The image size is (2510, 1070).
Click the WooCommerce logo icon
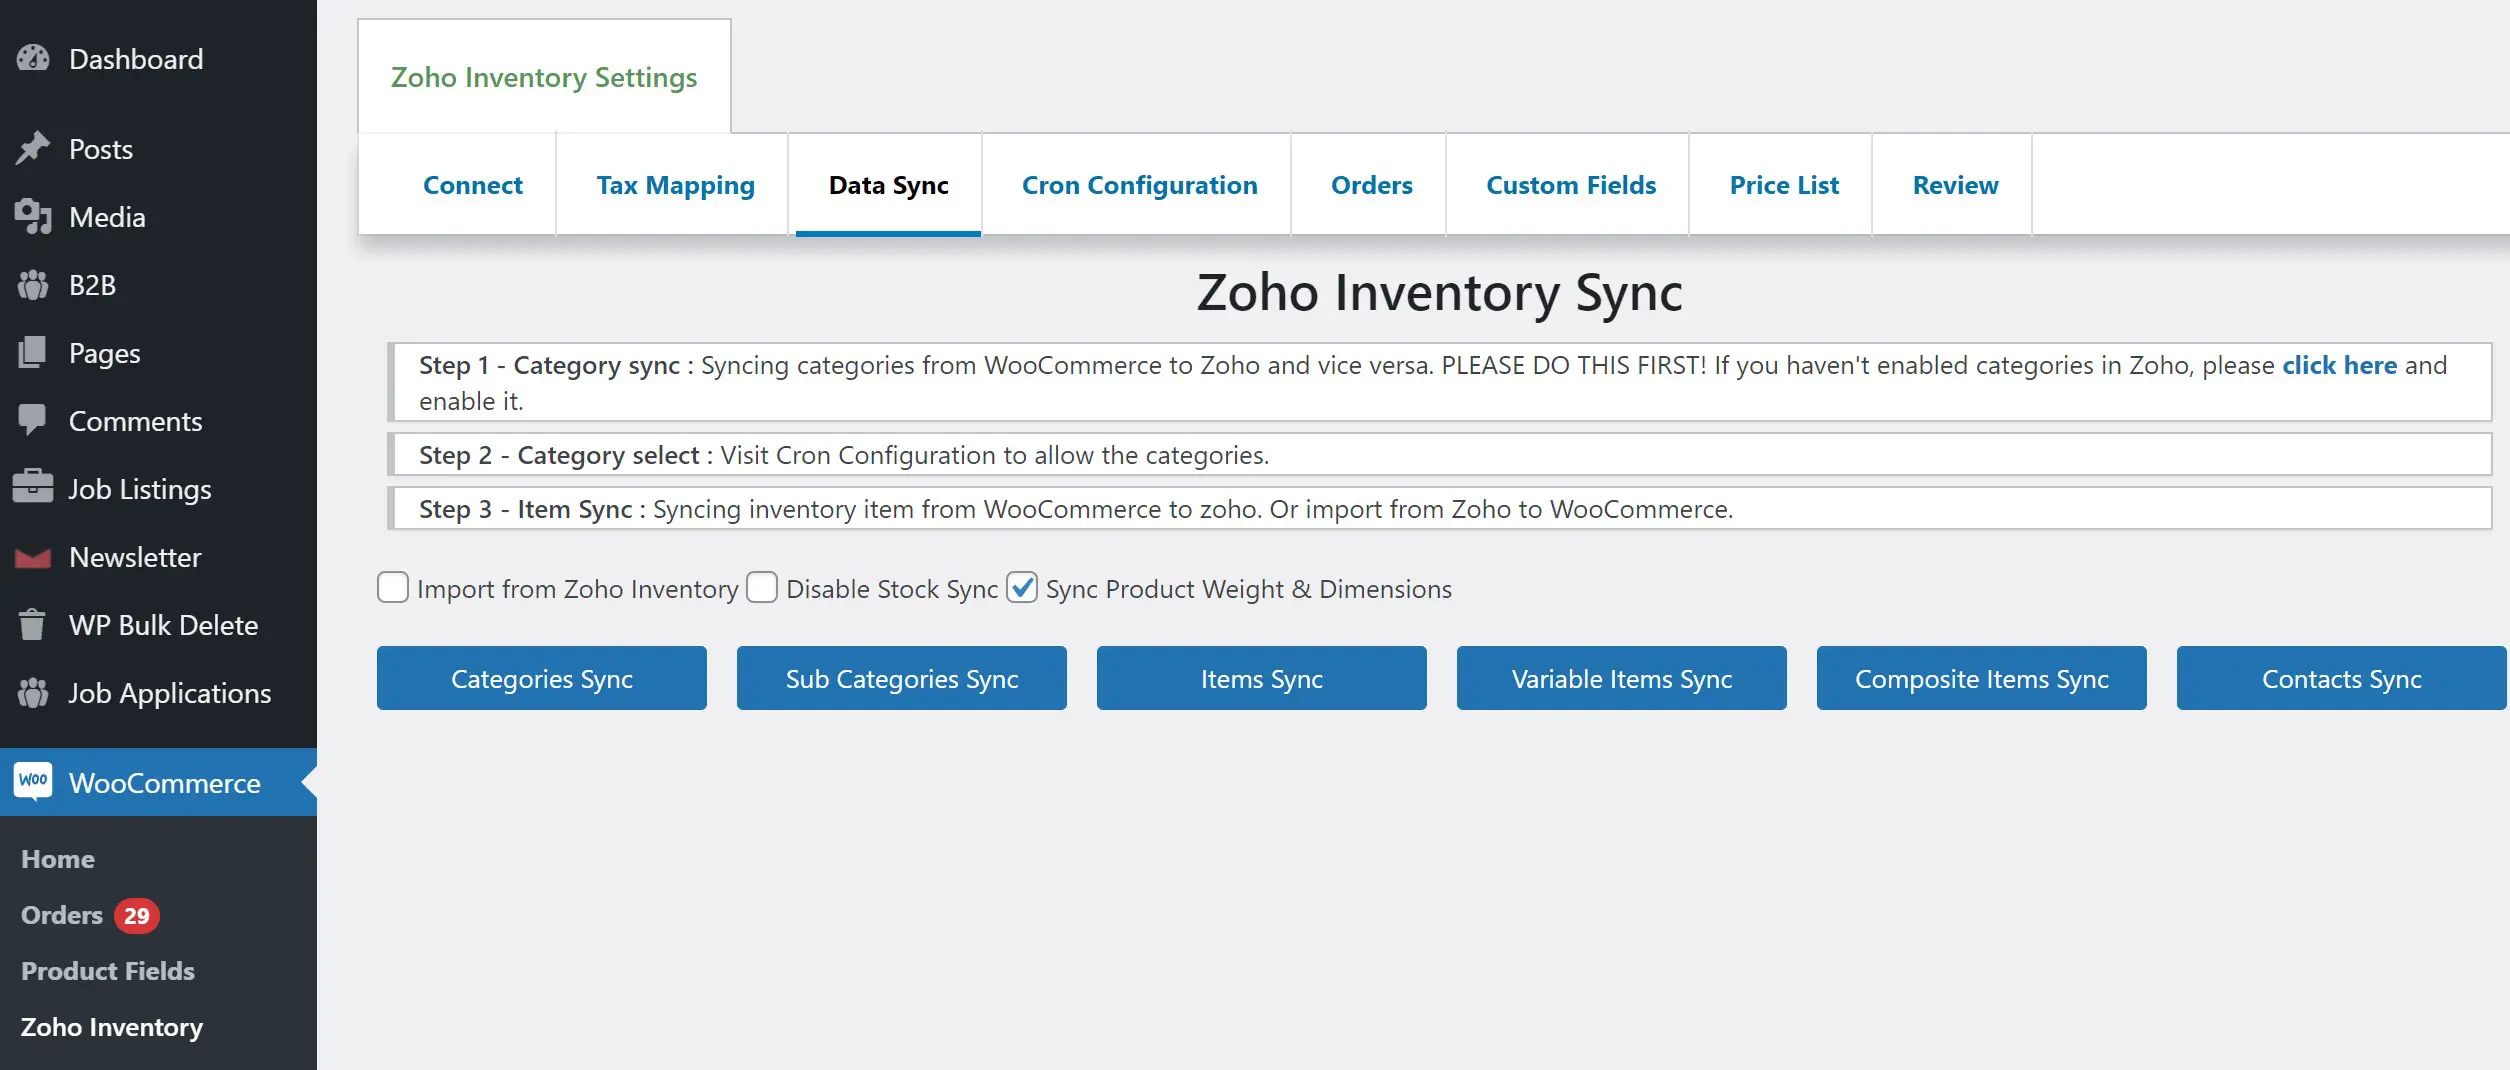coord(33,782)
